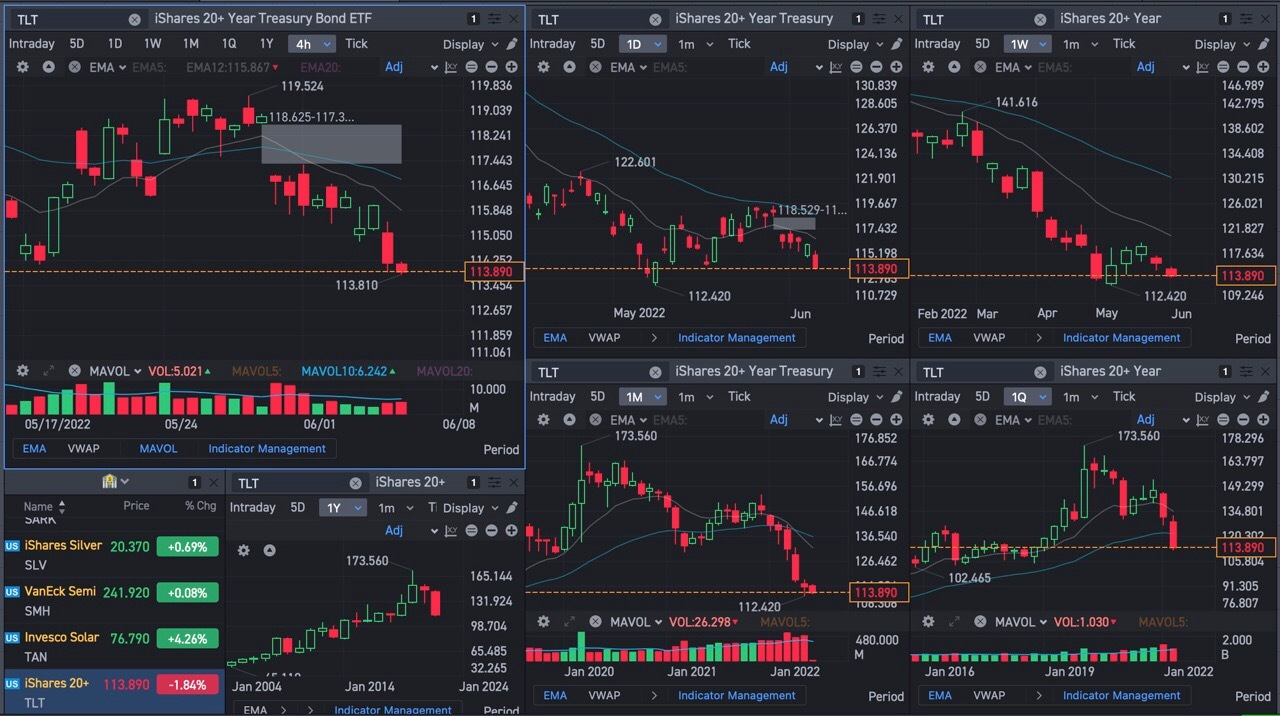This screenshot has width=1280, height=716.
Task: Select iShares Silver SLV watchlist row
Action: [112, 555]
